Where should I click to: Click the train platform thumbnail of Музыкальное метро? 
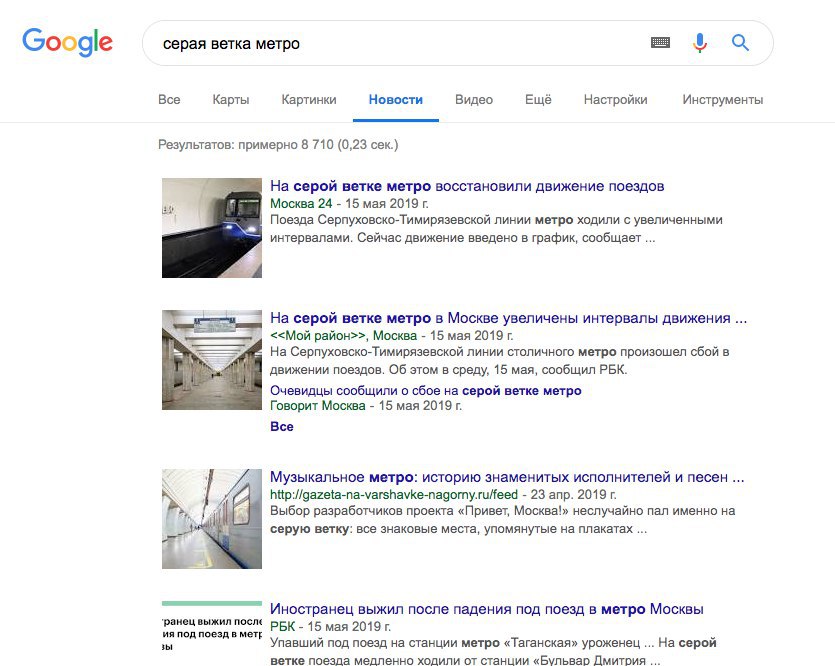212,519
